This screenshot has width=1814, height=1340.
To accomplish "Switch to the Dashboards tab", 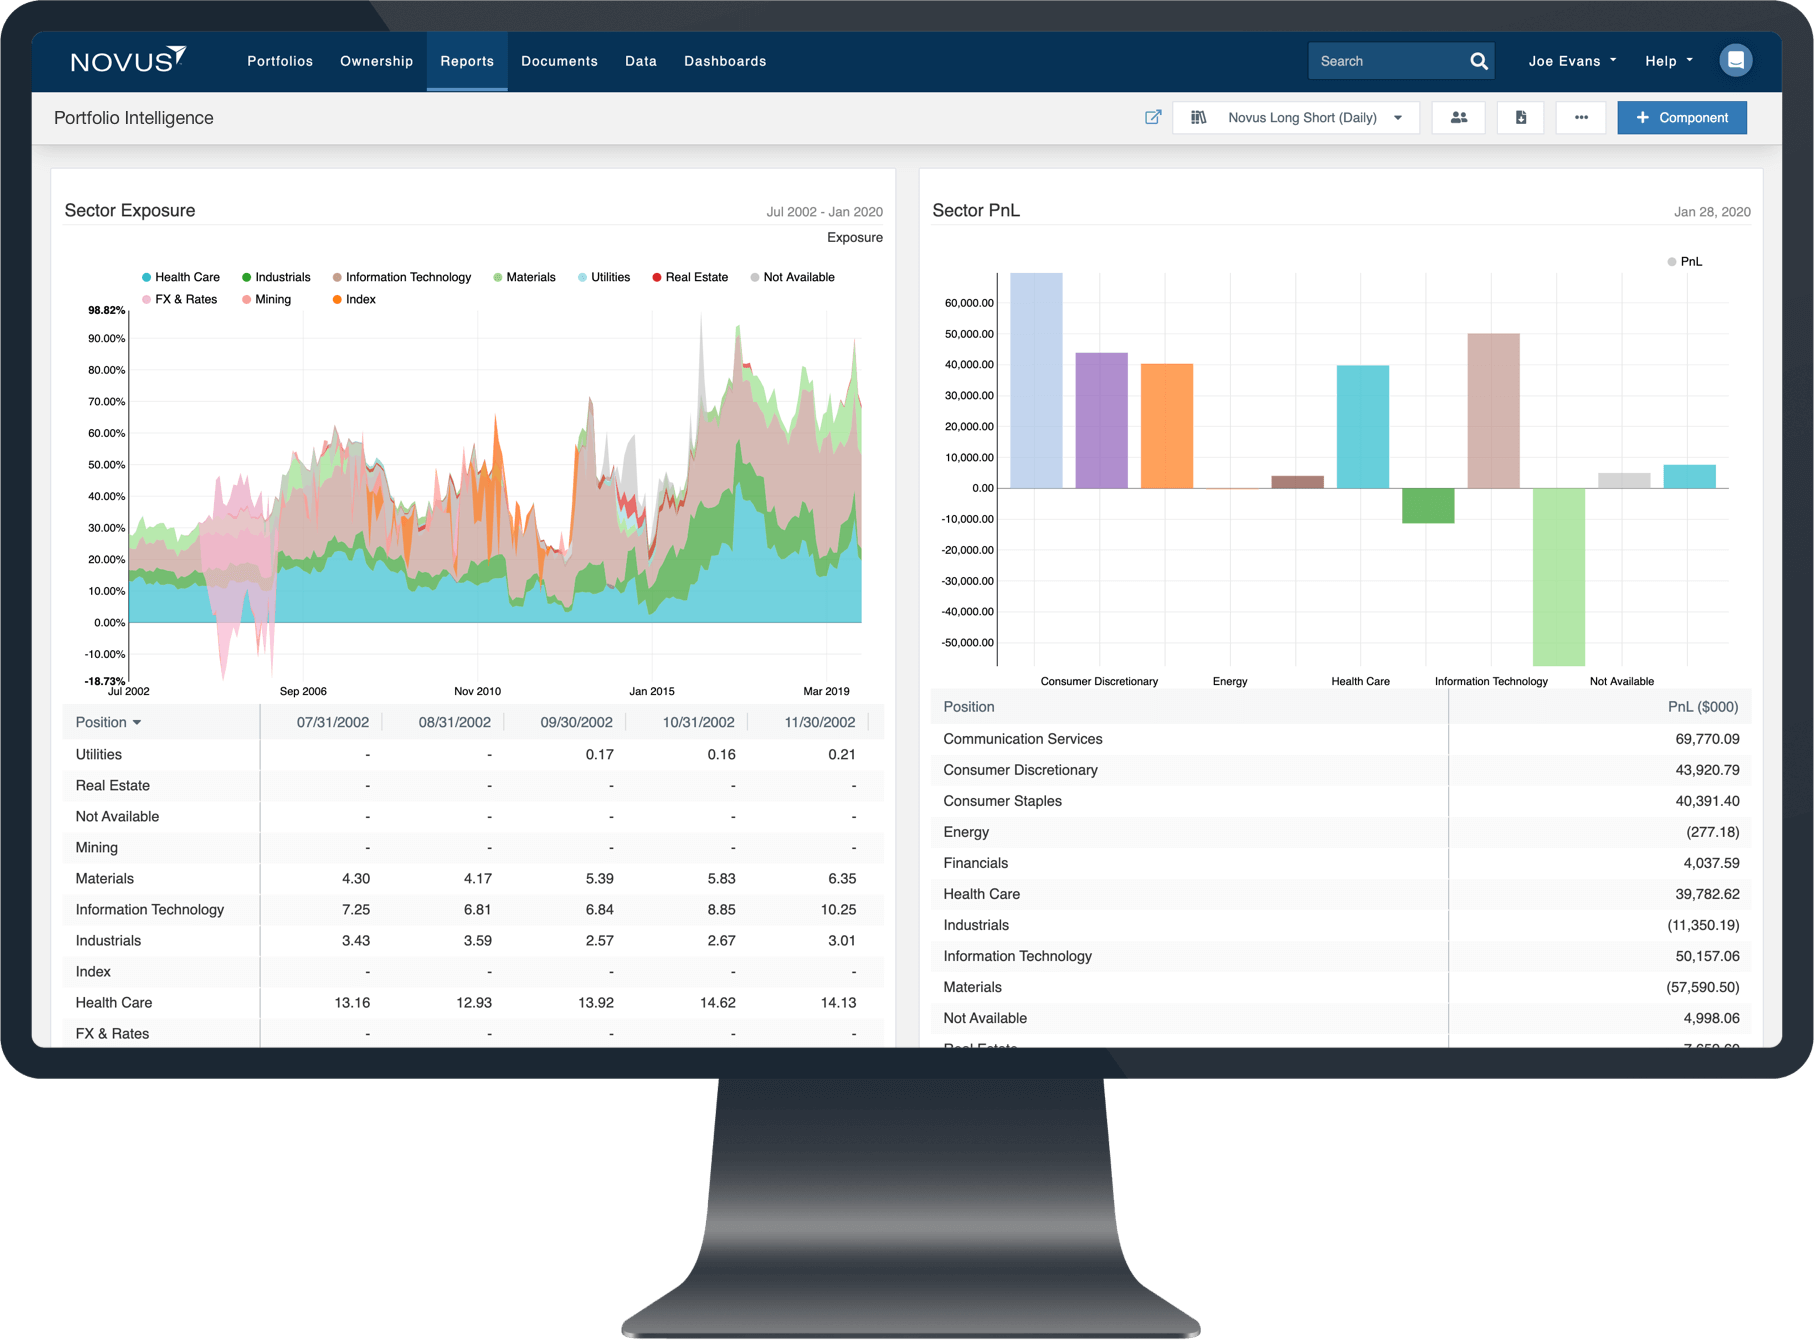I will coord(725,61).
